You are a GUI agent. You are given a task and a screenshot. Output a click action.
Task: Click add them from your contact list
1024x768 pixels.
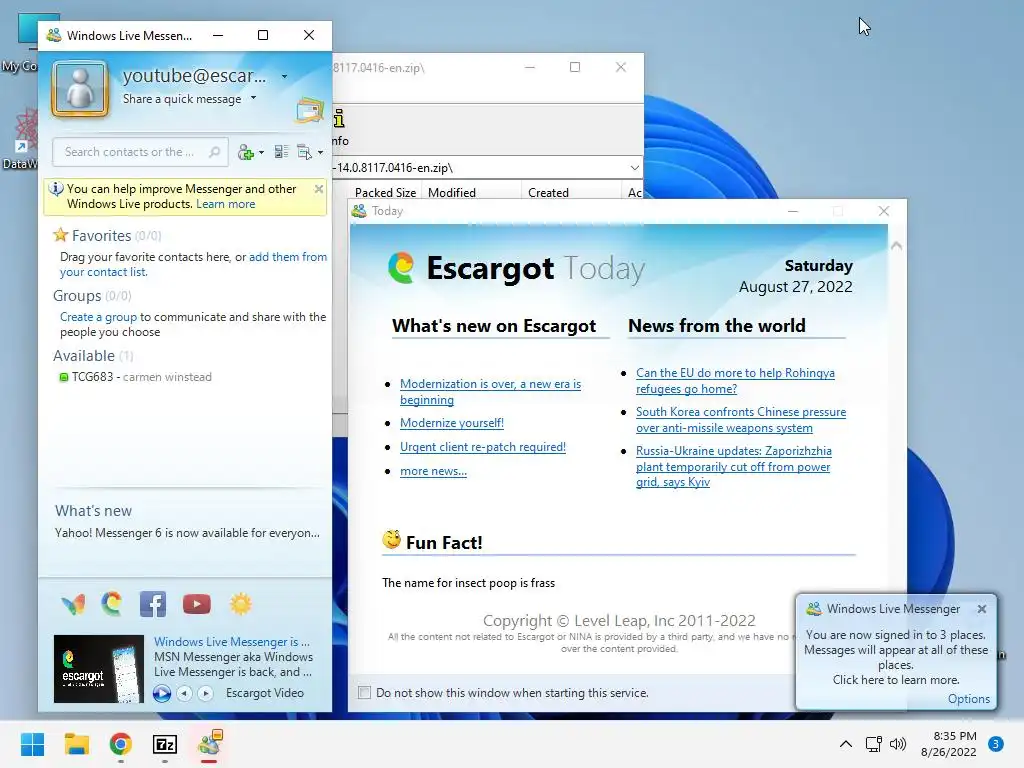193,264
